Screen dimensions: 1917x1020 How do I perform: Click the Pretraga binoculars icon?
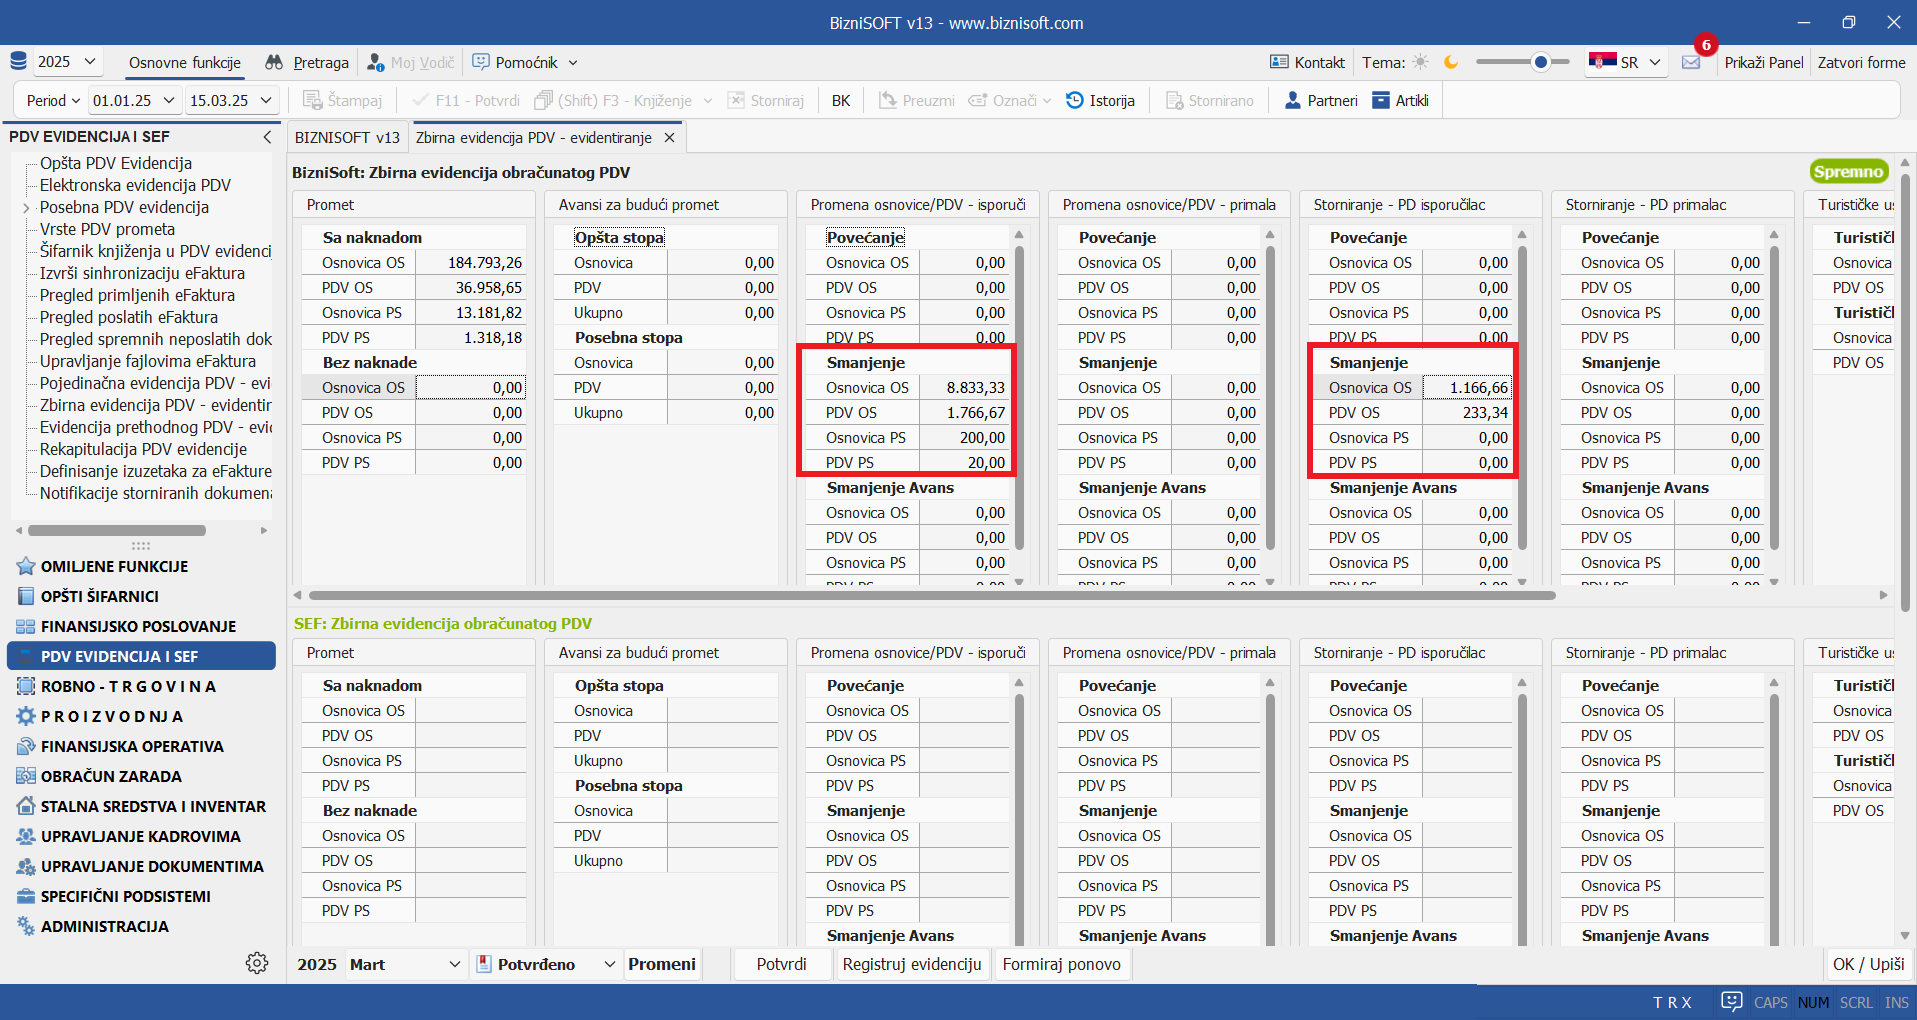pos(274,63)
